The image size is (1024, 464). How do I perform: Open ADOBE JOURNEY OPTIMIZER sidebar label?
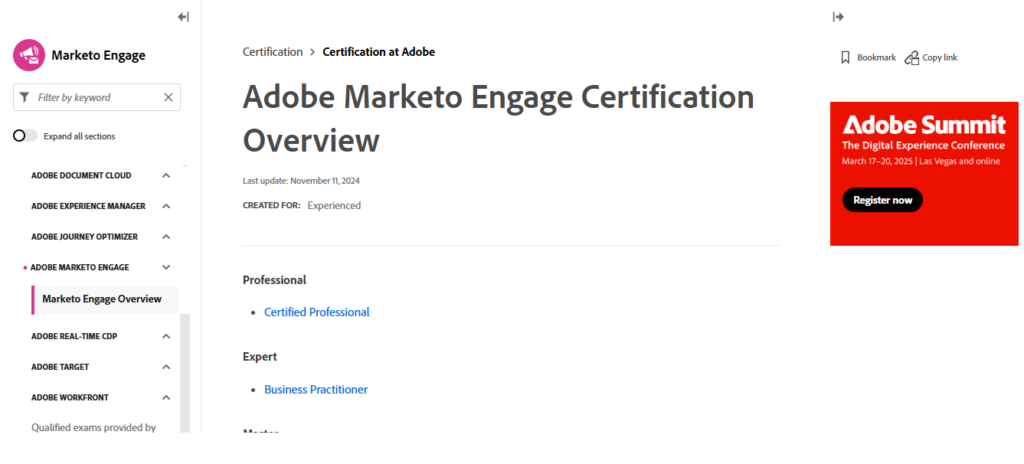[84, 237]
